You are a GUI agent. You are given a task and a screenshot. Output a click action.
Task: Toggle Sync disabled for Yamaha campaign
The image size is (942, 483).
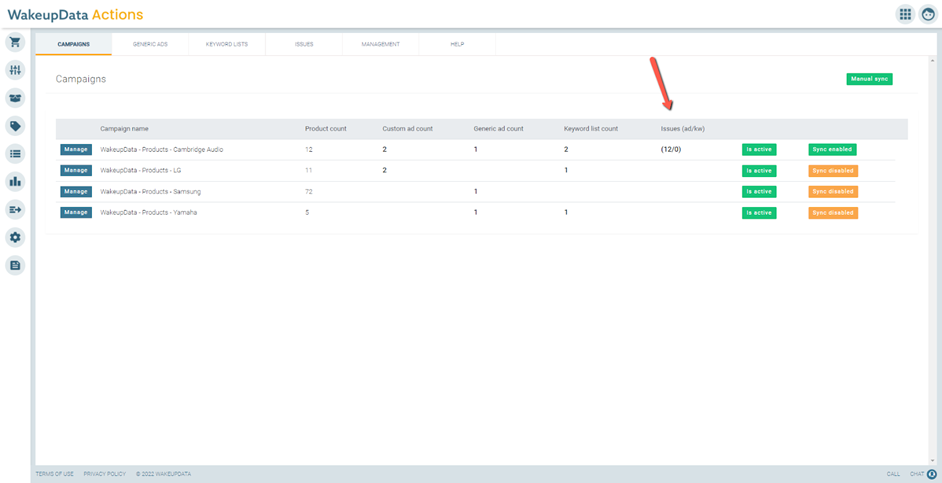[x=833, y=213]
